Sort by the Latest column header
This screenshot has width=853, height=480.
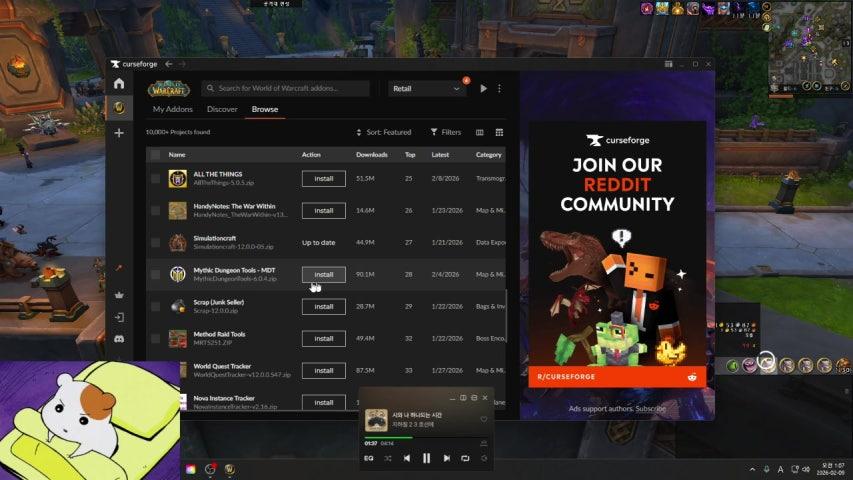(x=440, y=155)
